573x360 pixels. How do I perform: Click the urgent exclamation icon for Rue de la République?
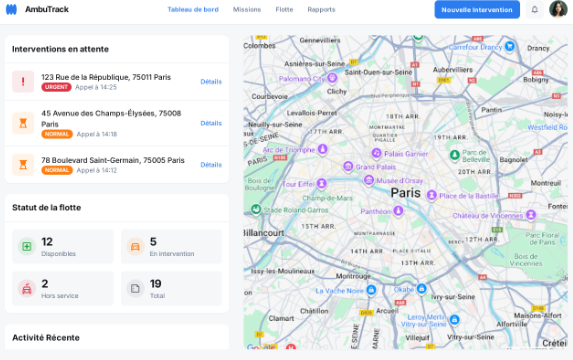click(23, 82)
